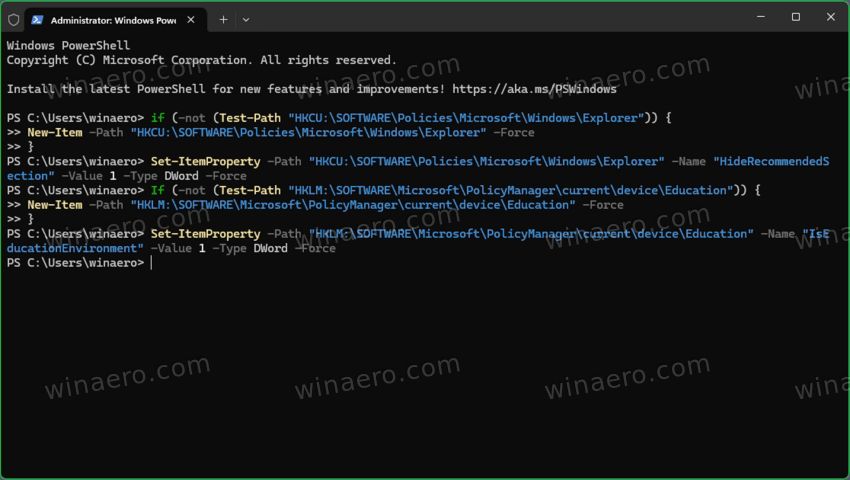Click Test-Path in the first if statement
The image size is (850, 480).
249,118
